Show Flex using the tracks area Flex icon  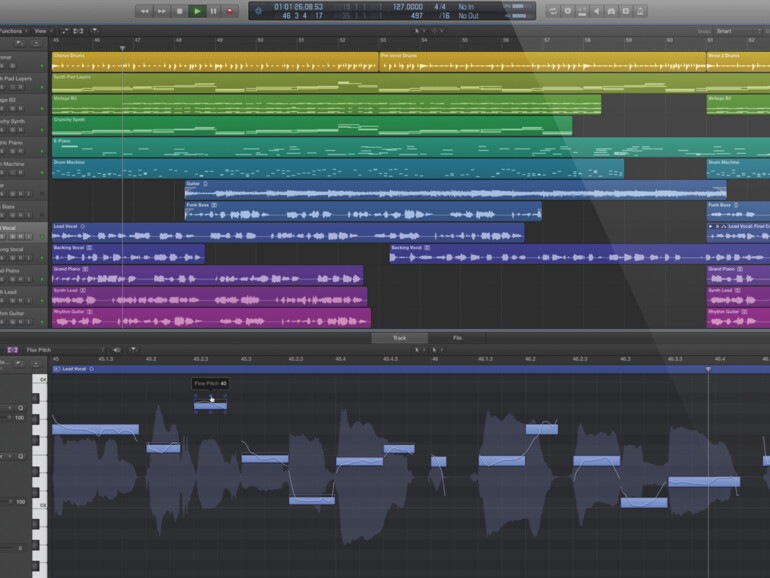(78, 31)
